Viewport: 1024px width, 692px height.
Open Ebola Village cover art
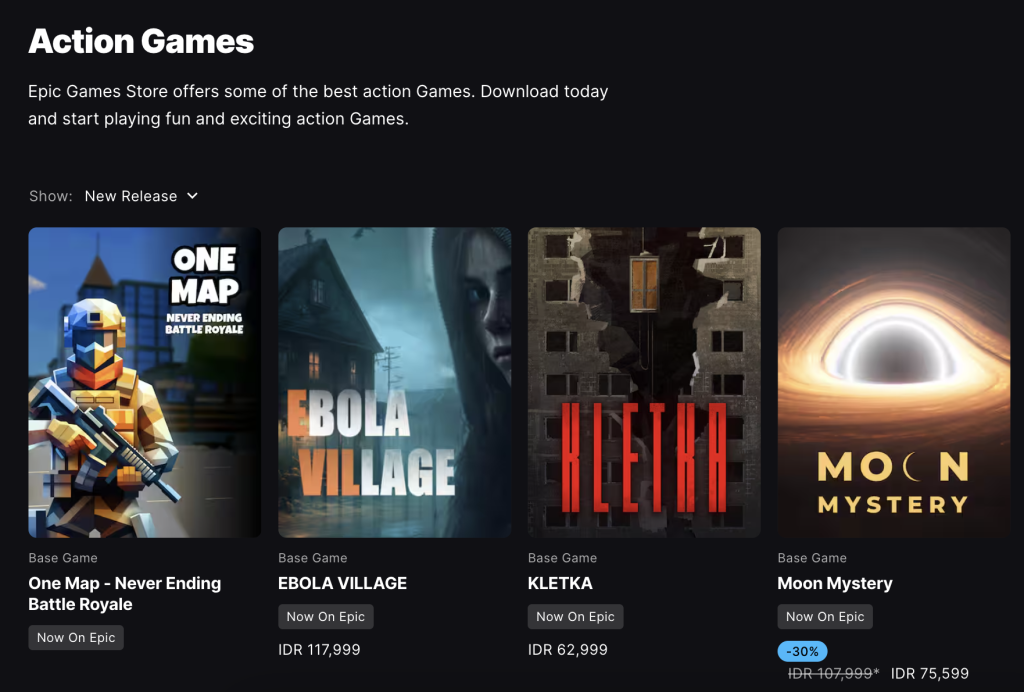tap(394, 382)
